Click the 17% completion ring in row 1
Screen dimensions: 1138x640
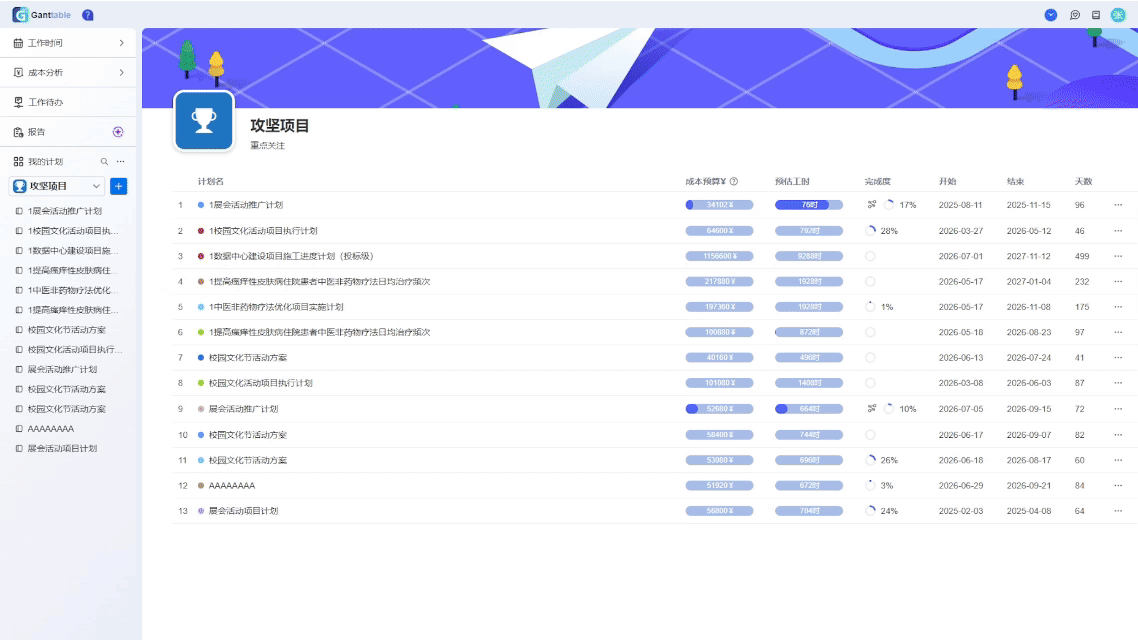[x=889, y=205]
